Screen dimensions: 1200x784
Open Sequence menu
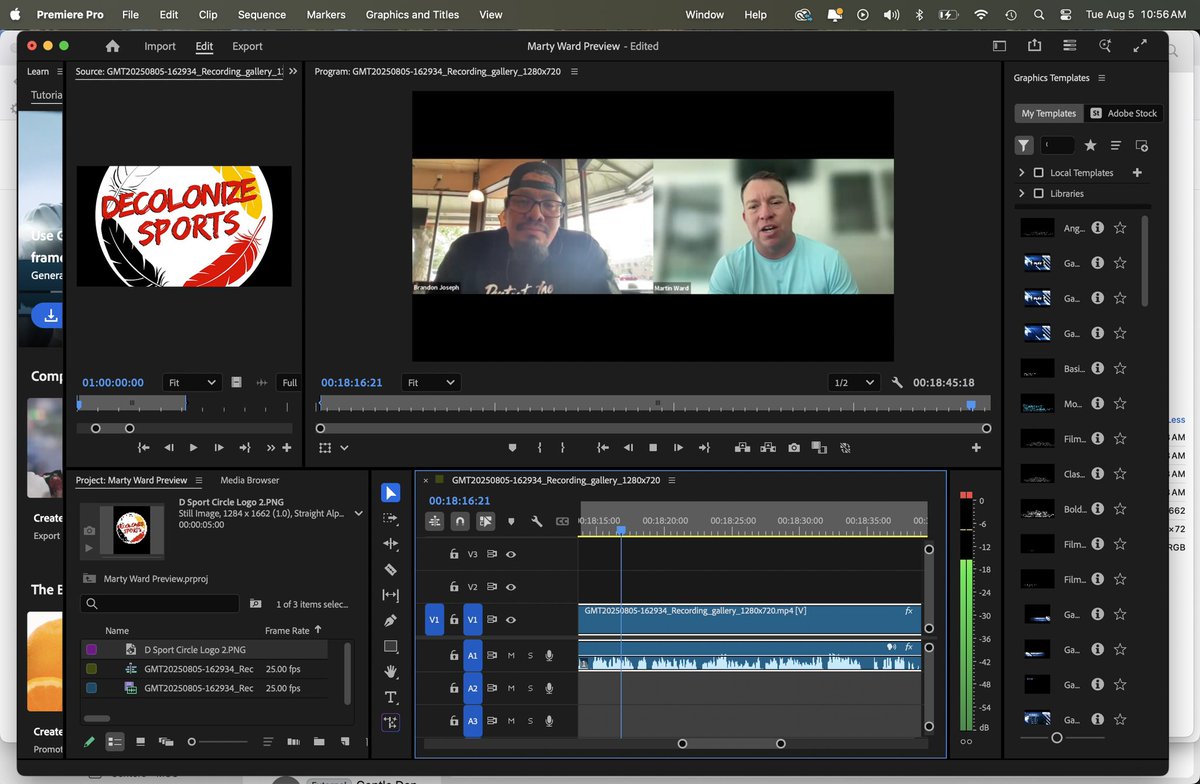pos(260,15)
